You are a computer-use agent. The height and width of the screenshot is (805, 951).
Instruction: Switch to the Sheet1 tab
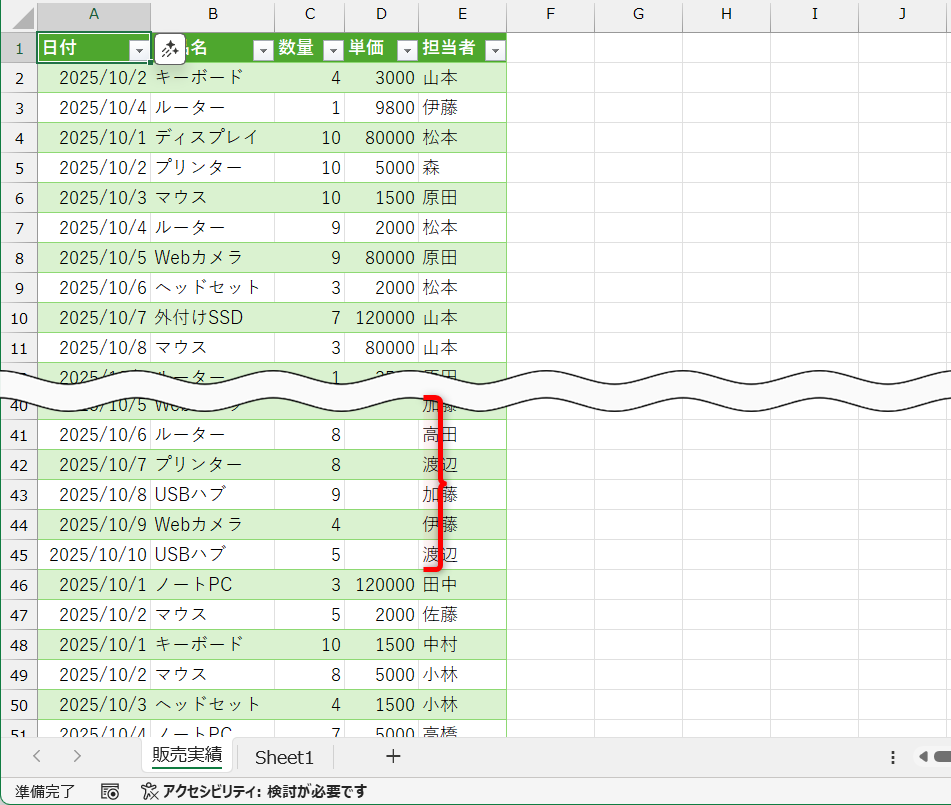284,757
